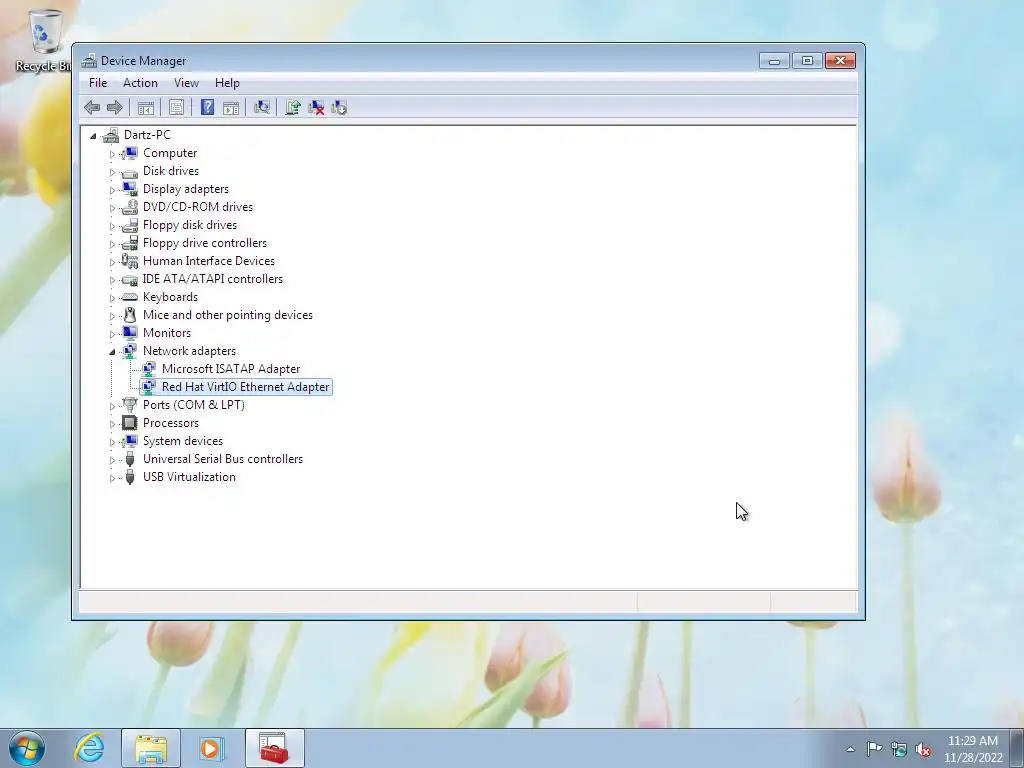Image resolution: width=1024 pixels, height=768 pixels.
Task: Click the Display adapters category icon
Action: (130, 189)
